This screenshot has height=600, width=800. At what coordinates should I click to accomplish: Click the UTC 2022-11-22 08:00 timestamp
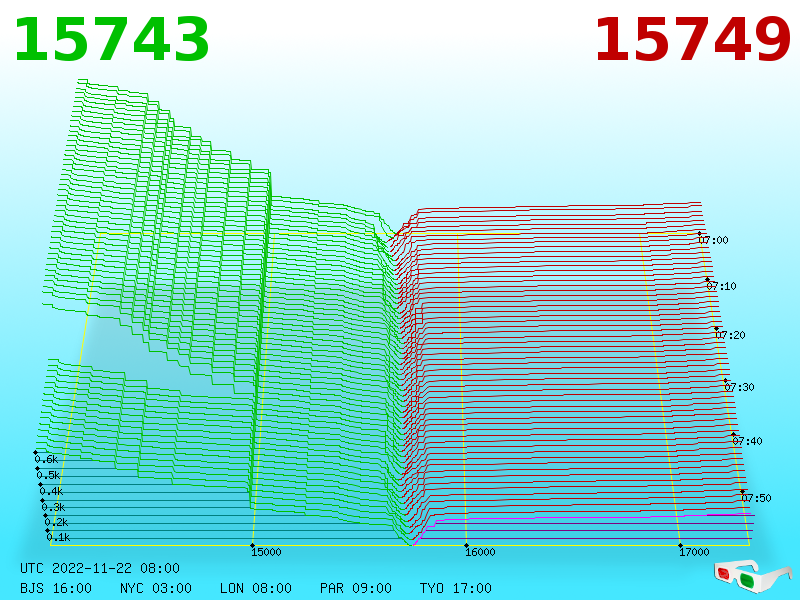point(100,568)
